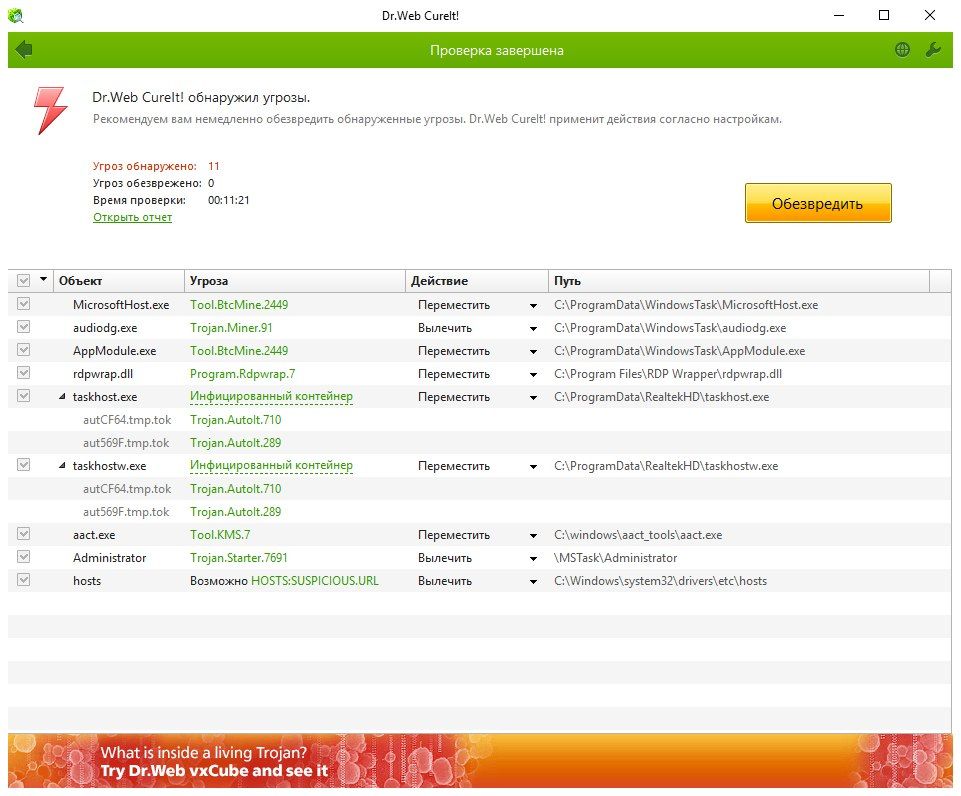961x796 pixels.
Task: Open action dropdown for Administrator task
Action: (x=533, y=558)
